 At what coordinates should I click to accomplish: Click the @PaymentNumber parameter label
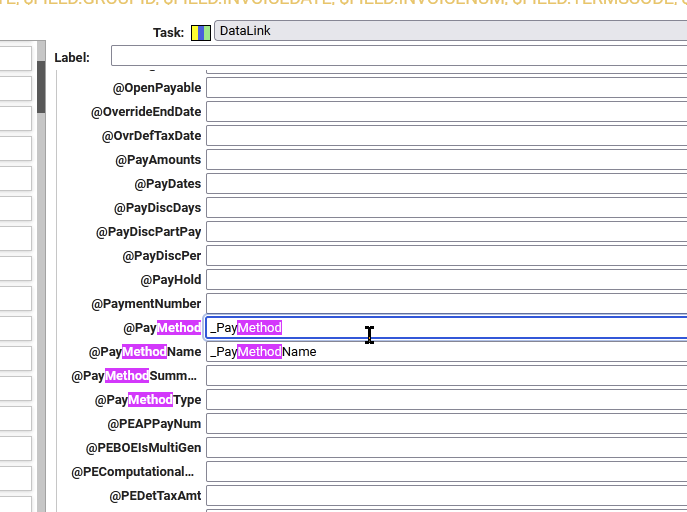coord(146,304)
